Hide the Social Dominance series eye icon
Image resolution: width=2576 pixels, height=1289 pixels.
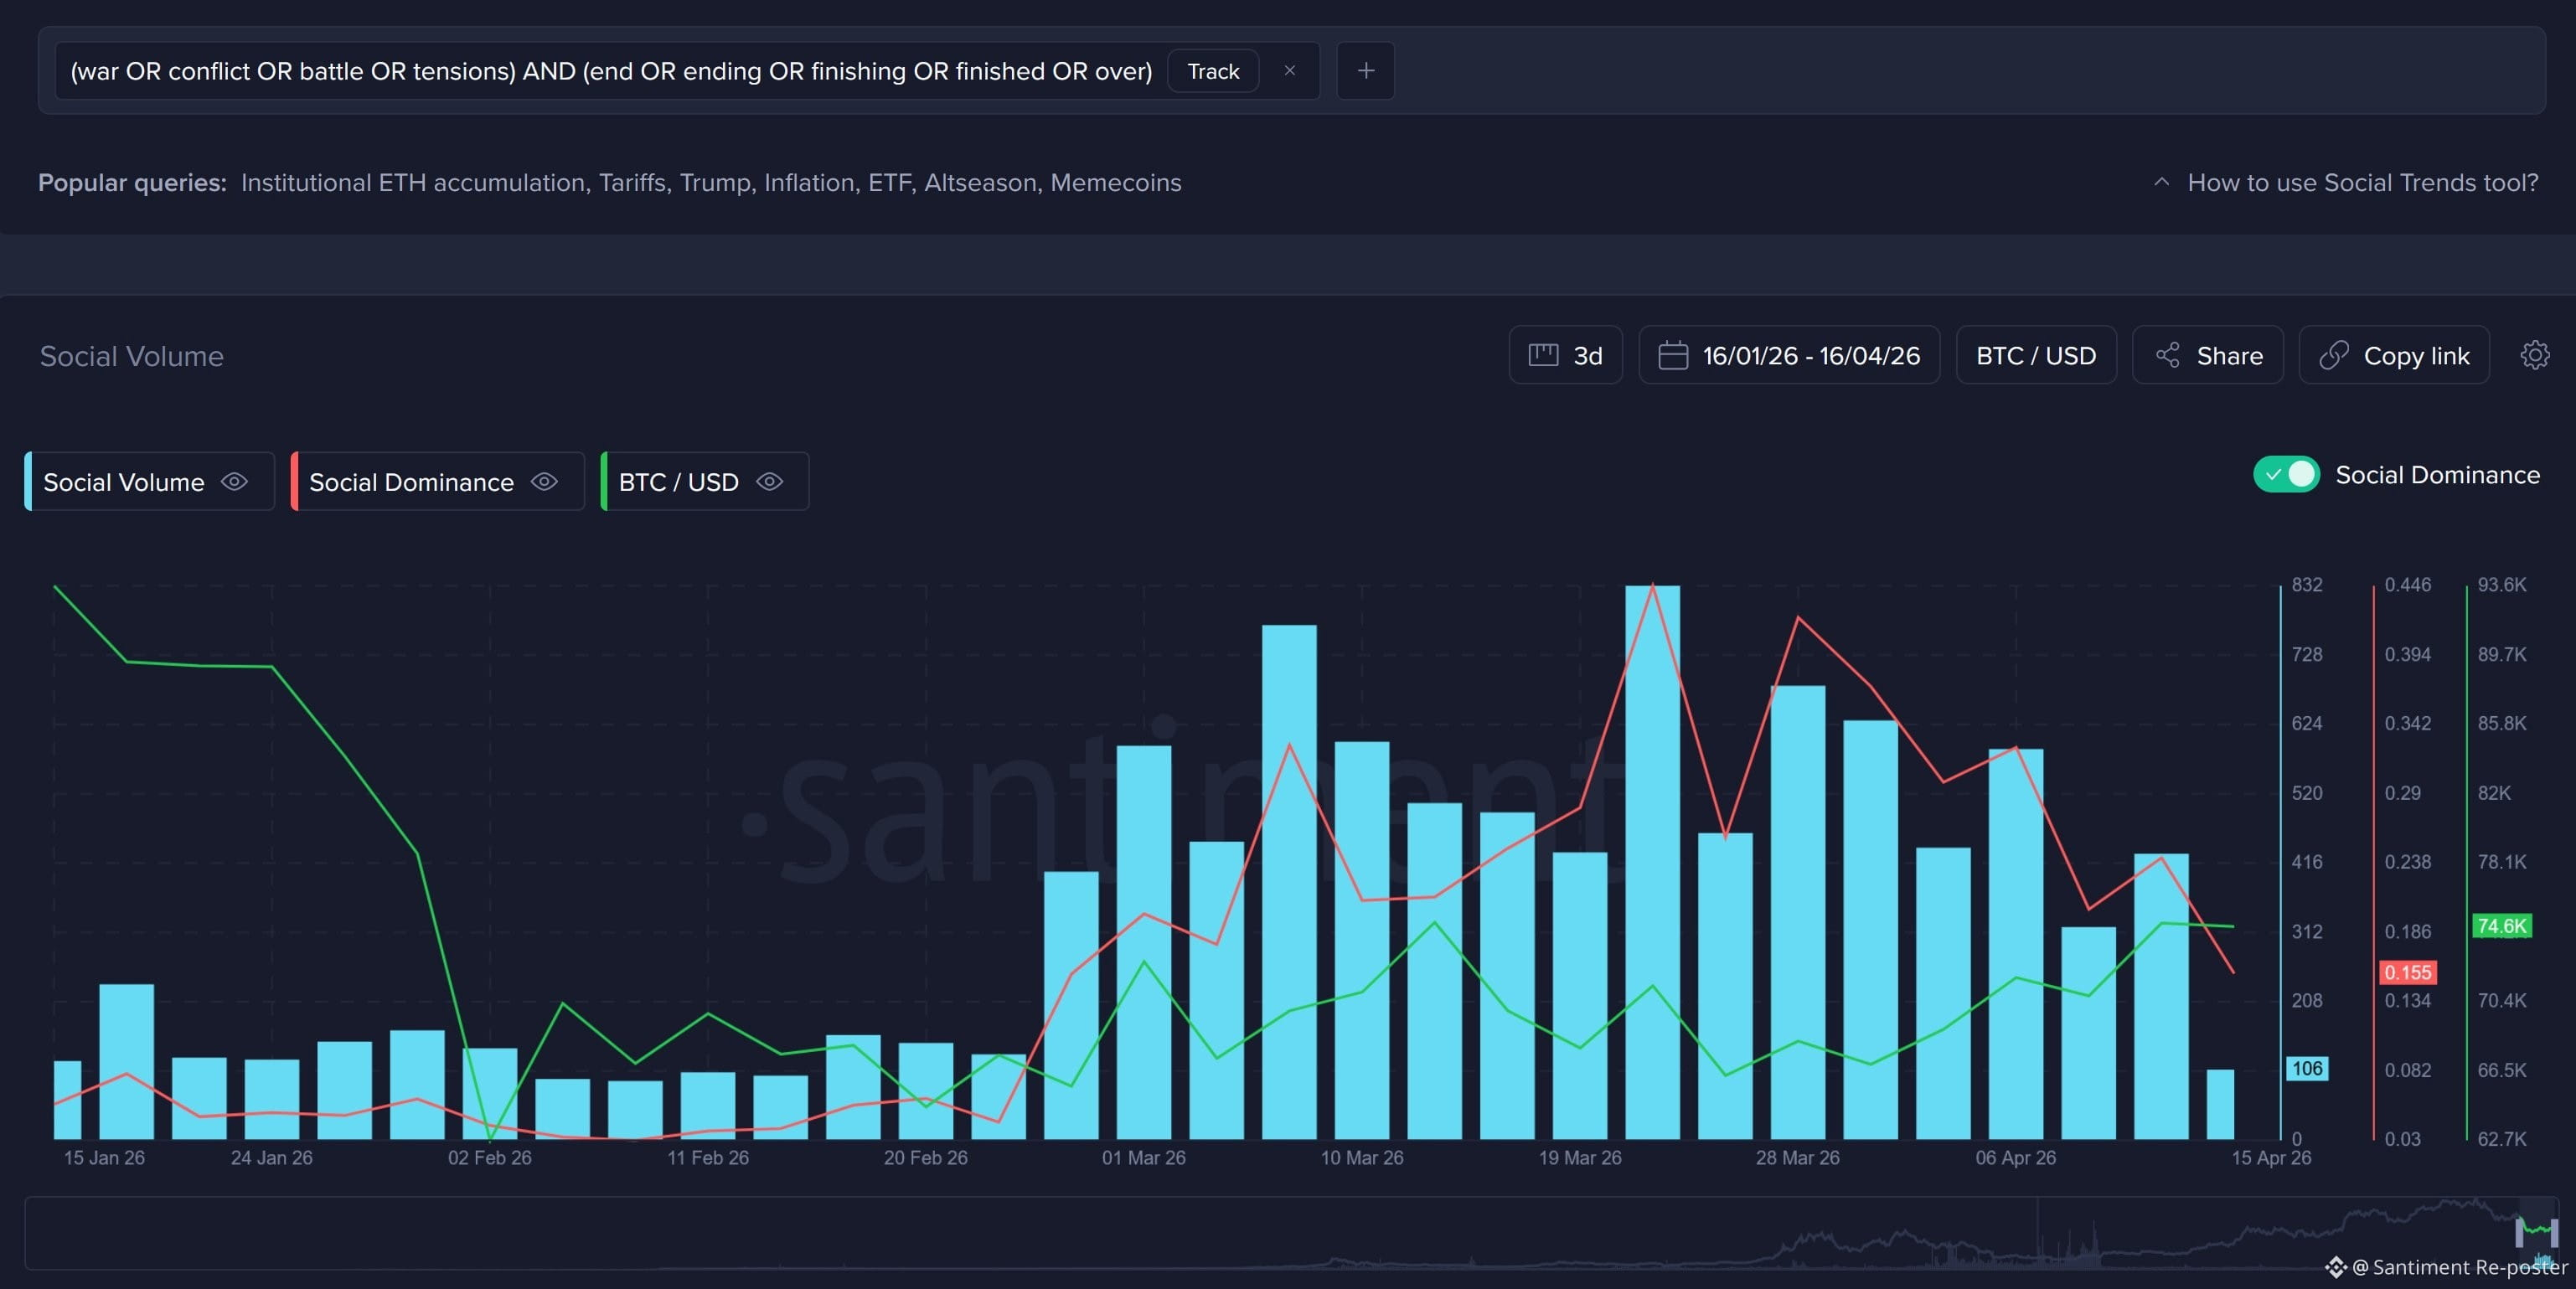544,482
